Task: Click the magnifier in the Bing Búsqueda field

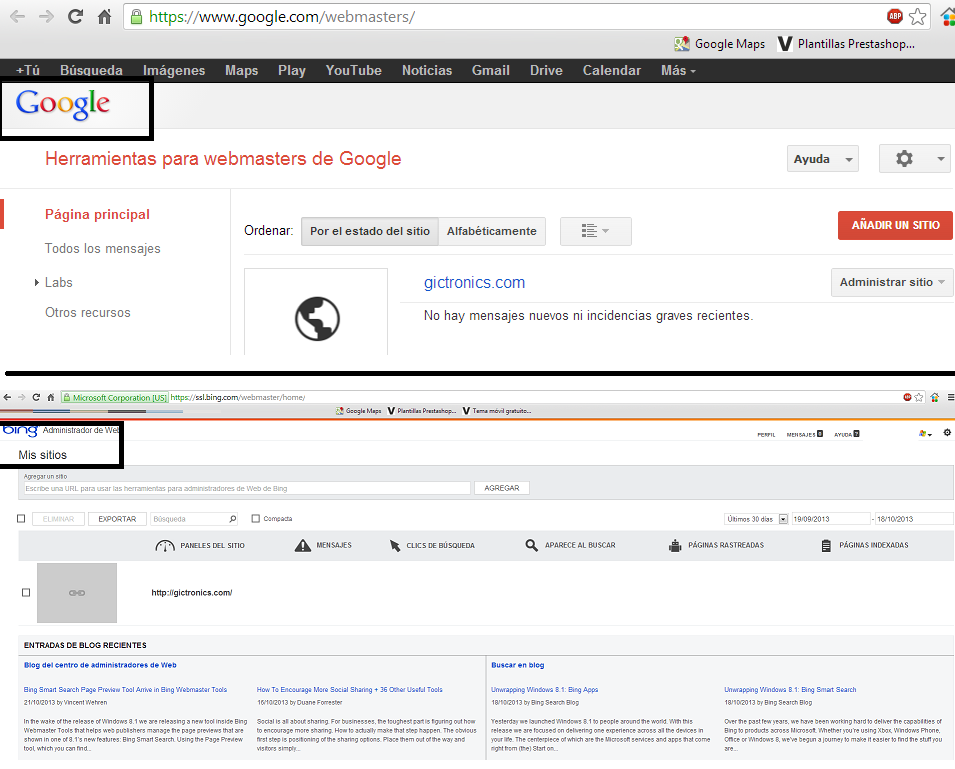Action: click(x=233, y=519)
